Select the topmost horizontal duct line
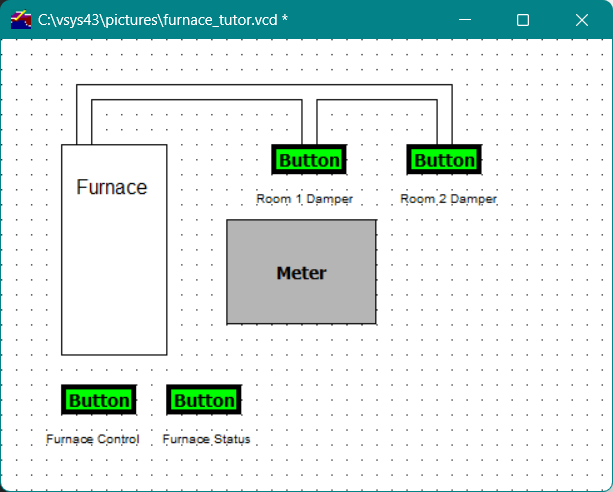 (260, 85)
